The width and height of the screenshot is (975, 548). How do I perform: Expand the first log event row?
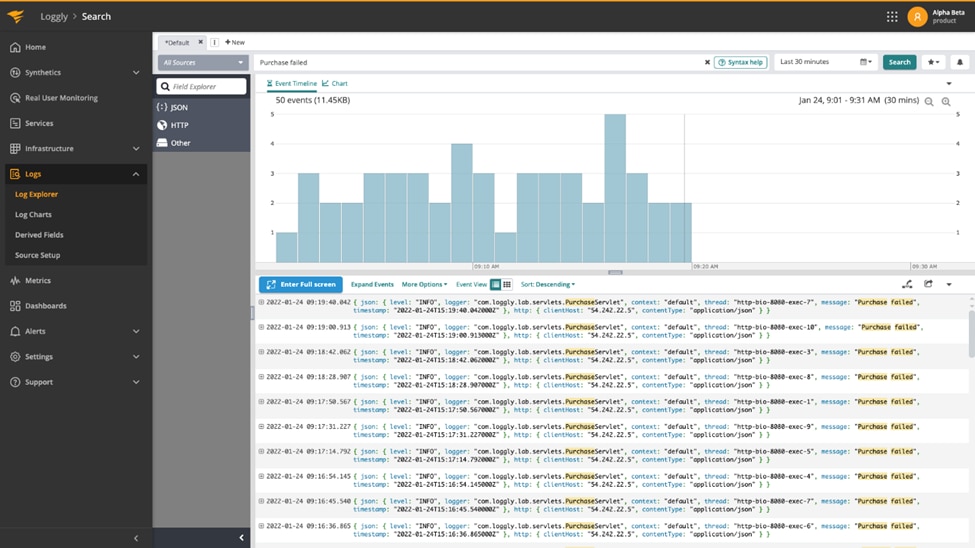click(x=262, y=302)
